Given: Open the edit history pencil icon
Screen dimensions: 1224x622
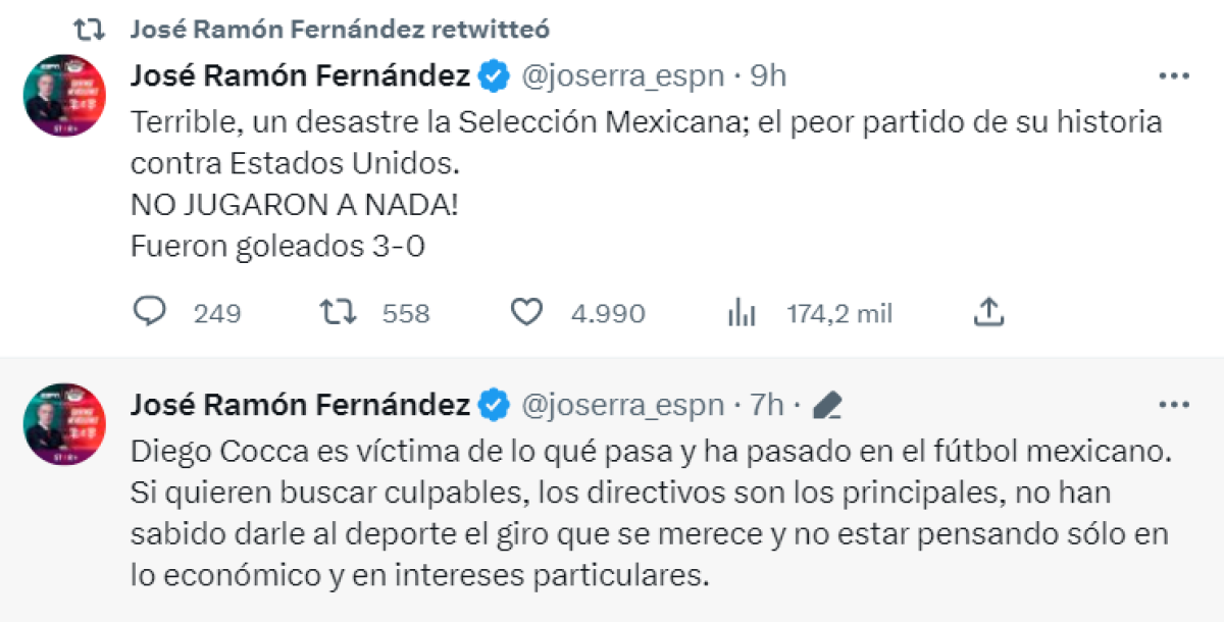Looking at the screenshot, I should tap(828, 404).
